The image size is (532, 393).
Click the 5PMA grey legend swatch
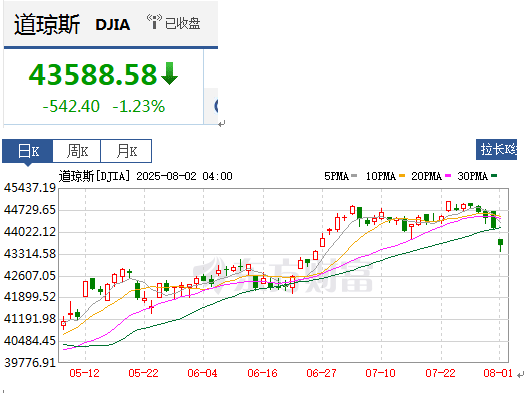pyautogui.click(x=354, y=176)
